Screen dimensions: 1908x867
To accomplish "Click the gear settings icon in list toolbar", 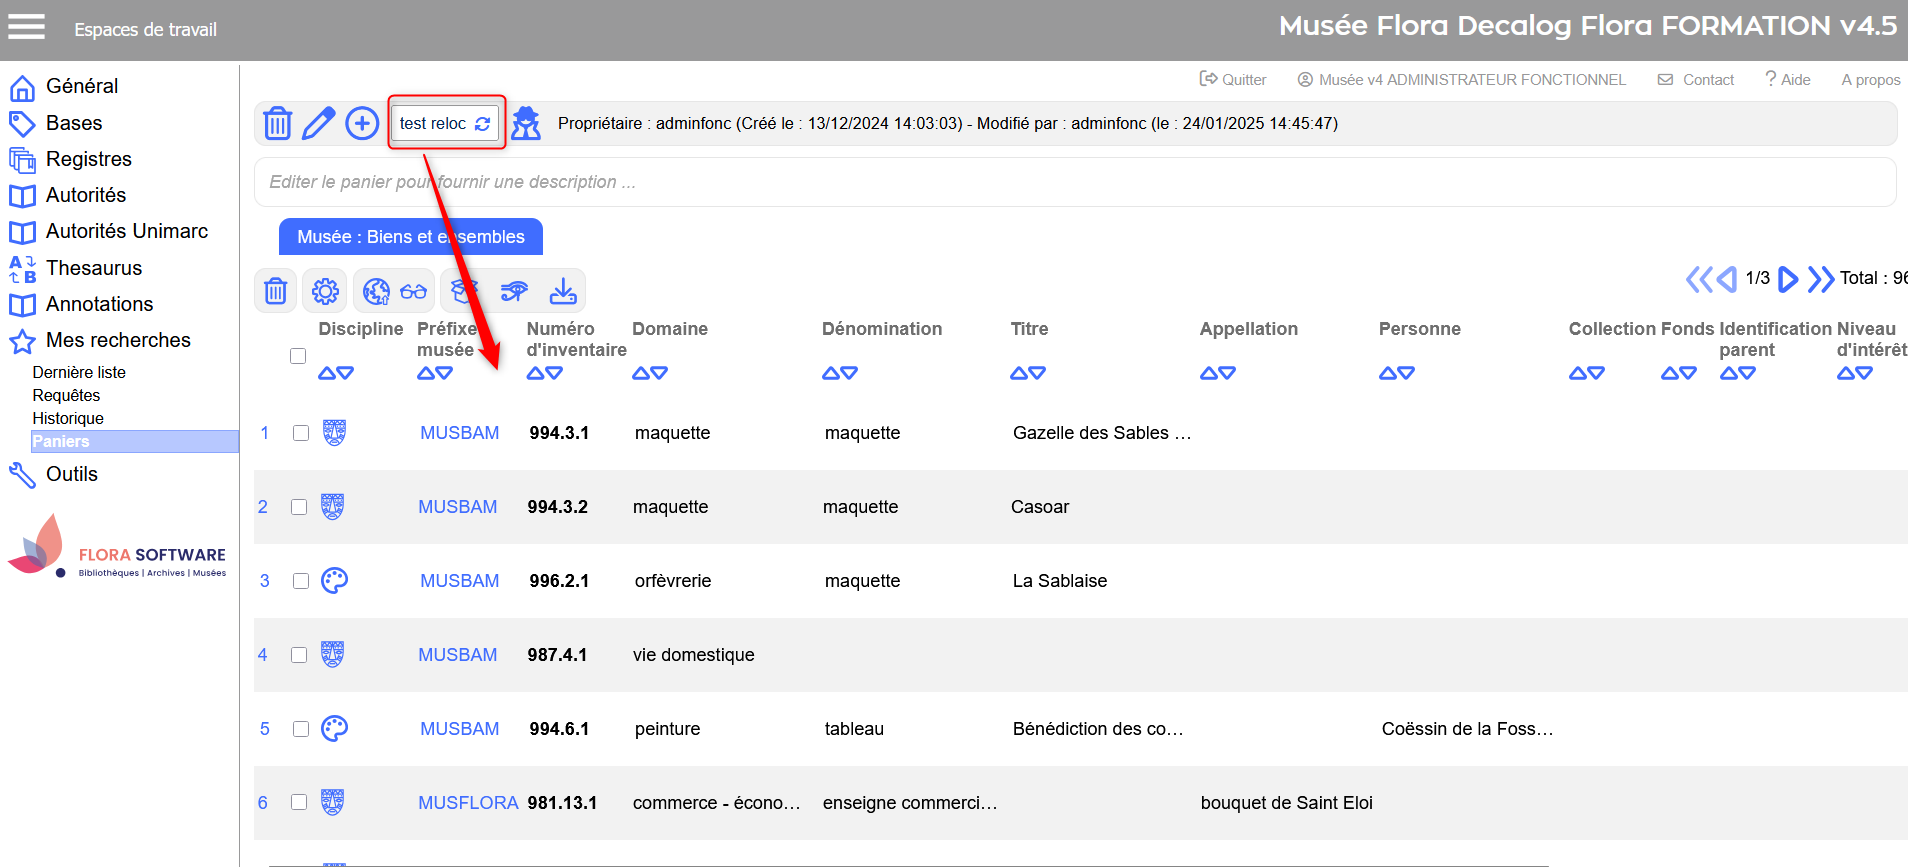I will pos(325,291).
